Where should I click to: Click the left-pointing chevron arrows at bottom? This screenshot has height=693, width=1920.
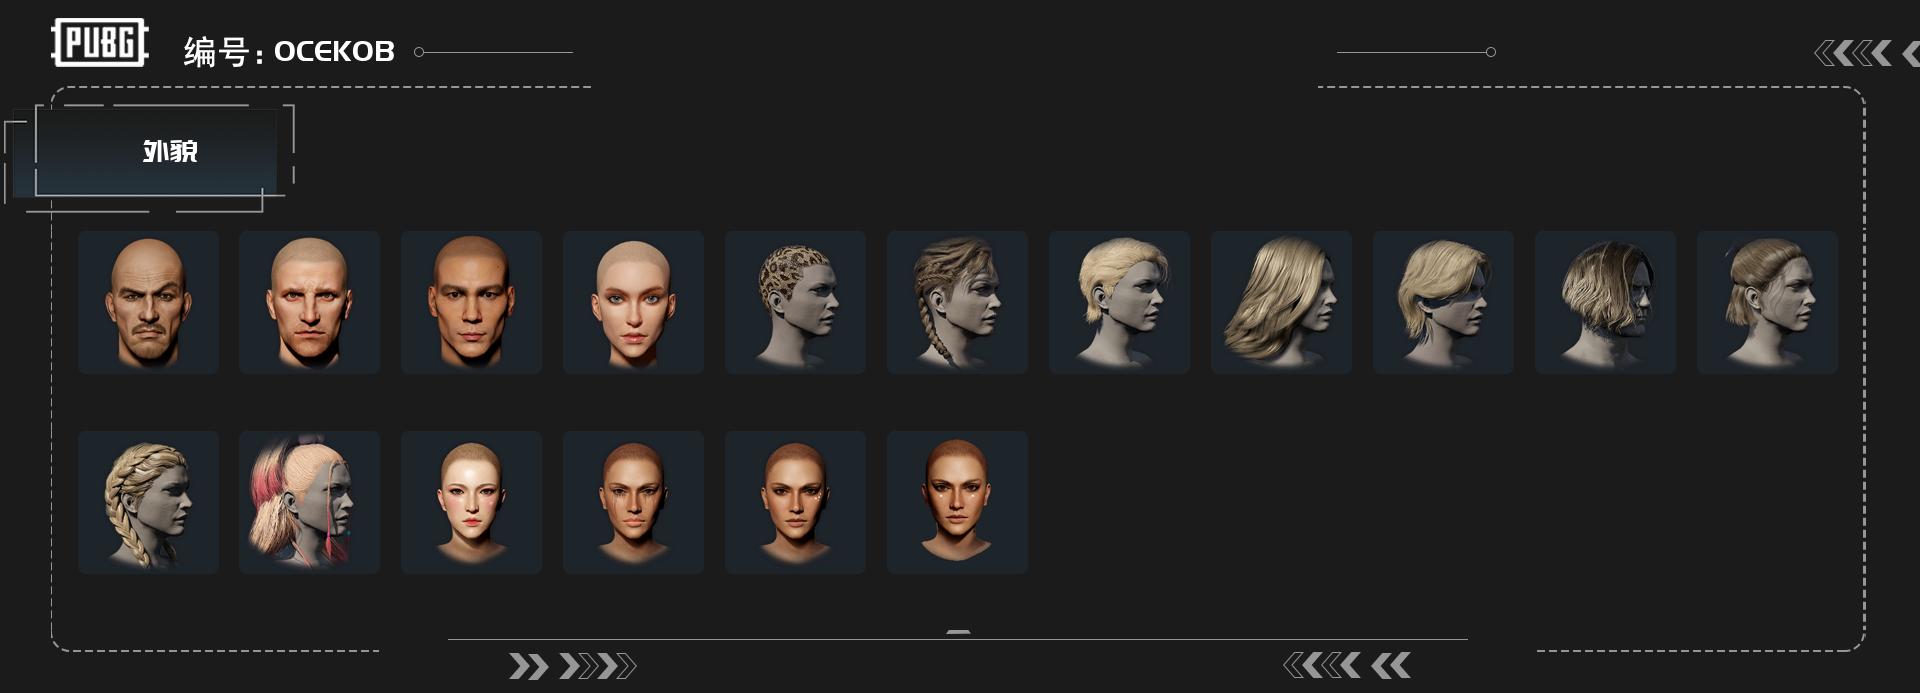coord(1347,665)
